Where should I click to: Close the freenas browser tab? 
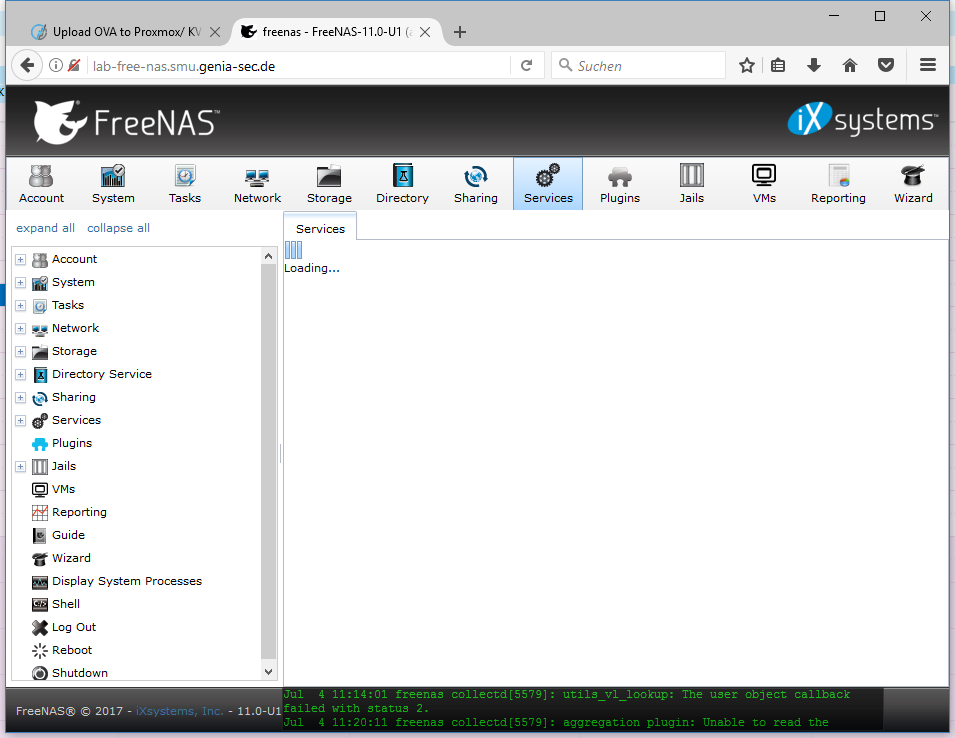[x=425, y=32]
